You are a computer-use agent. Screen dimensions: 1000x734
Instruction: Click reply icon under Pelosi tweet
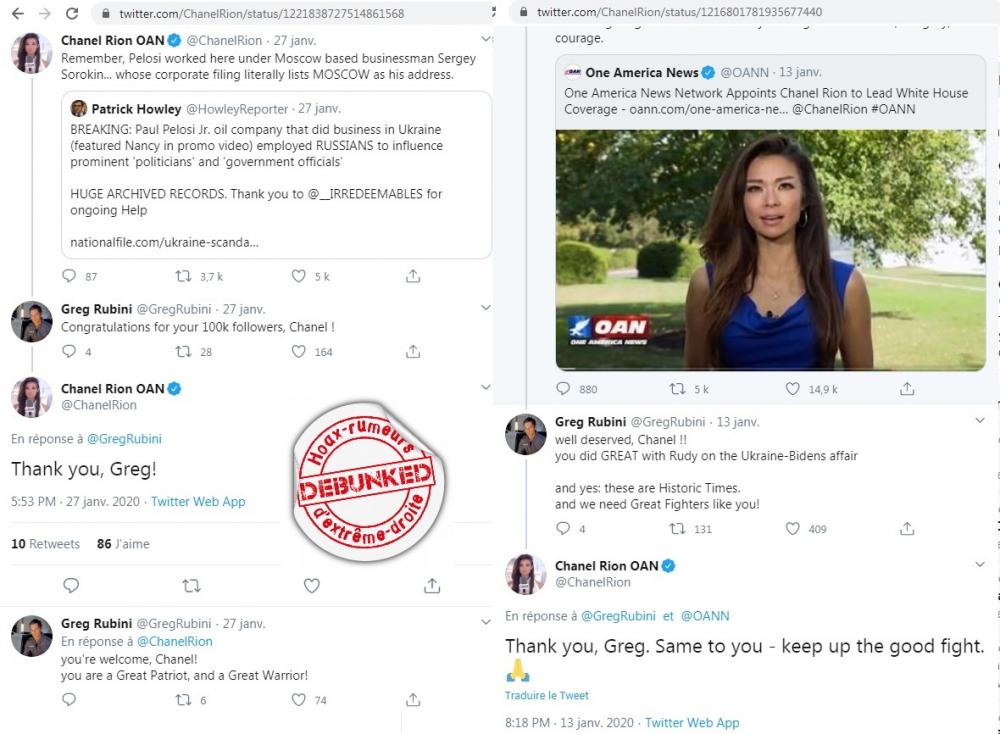68,276
